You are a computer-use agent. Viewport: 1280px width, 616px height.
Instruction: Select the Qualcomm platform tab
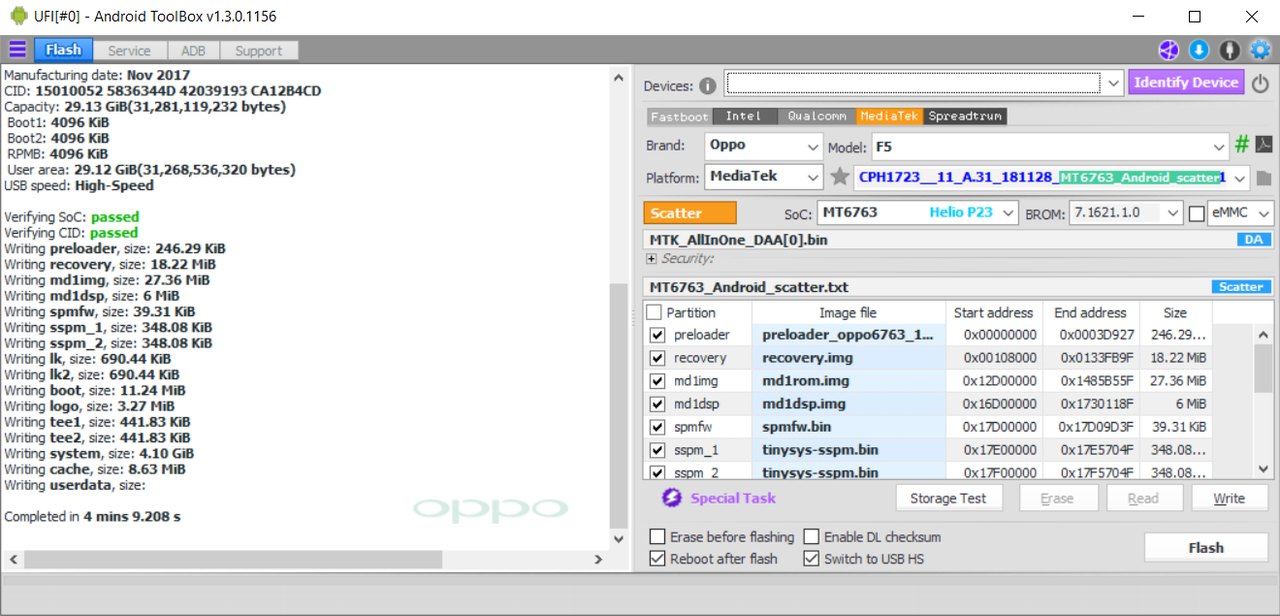tap(816, 116)
